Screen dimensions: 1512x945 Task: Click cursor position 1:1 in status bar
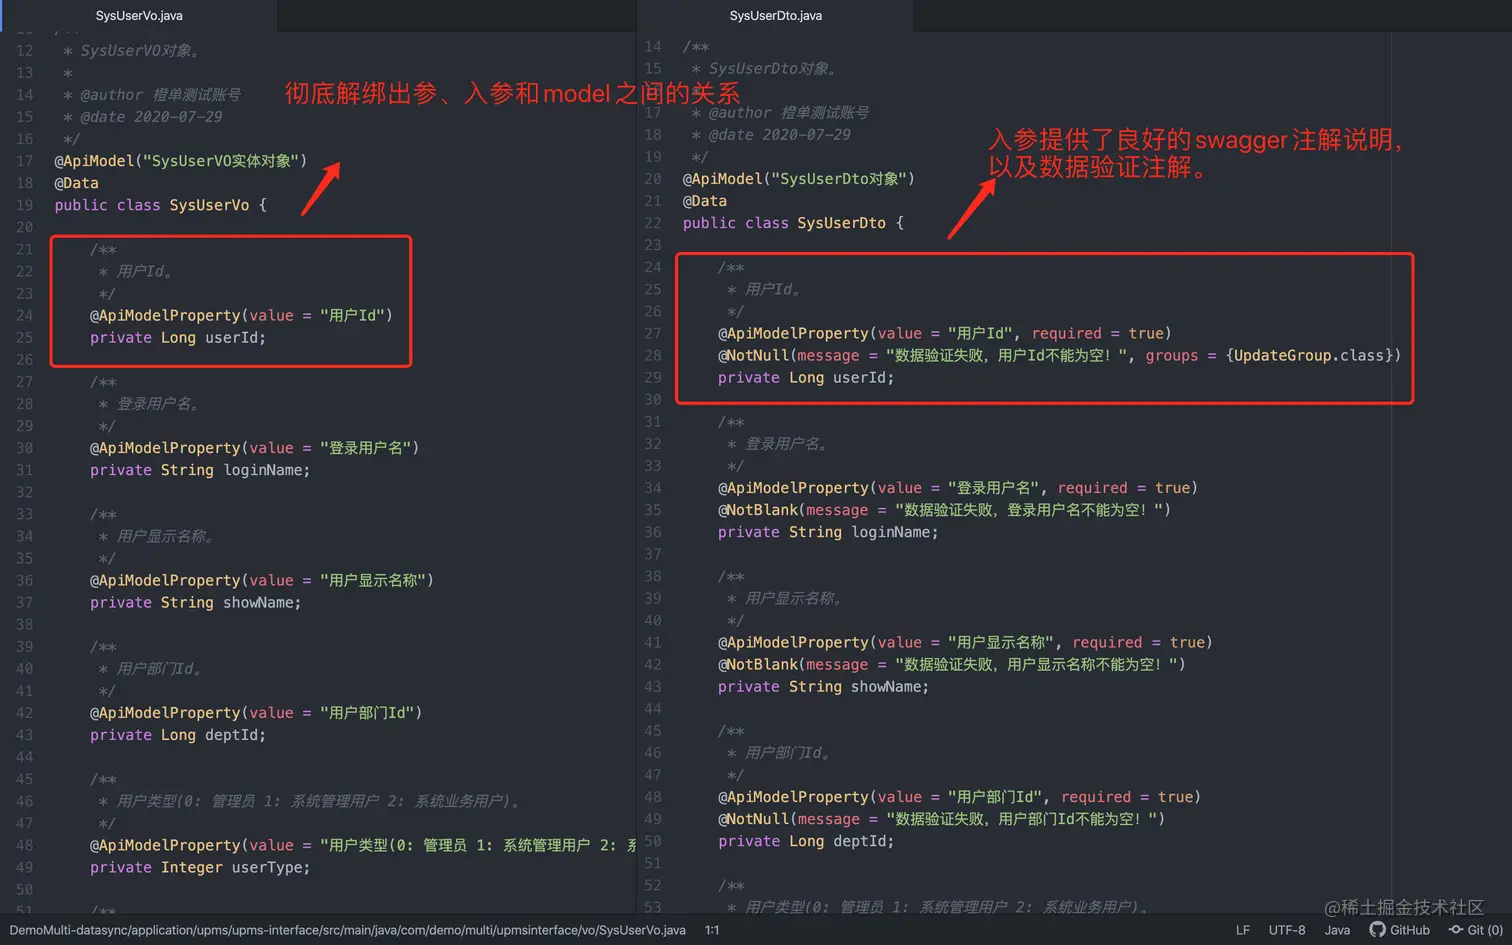click(x=712, y=930)
